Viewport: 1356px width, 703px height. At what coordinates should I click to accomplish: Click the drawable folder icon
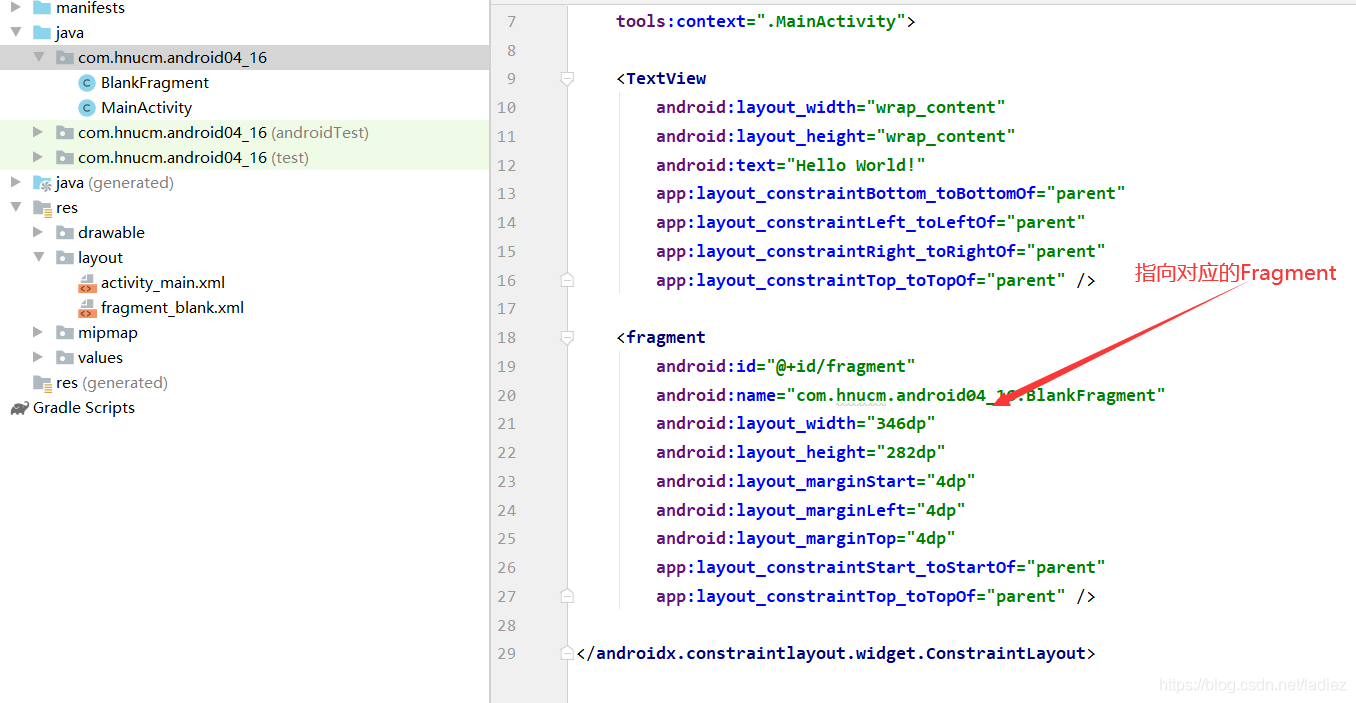(x=65, y=233)
